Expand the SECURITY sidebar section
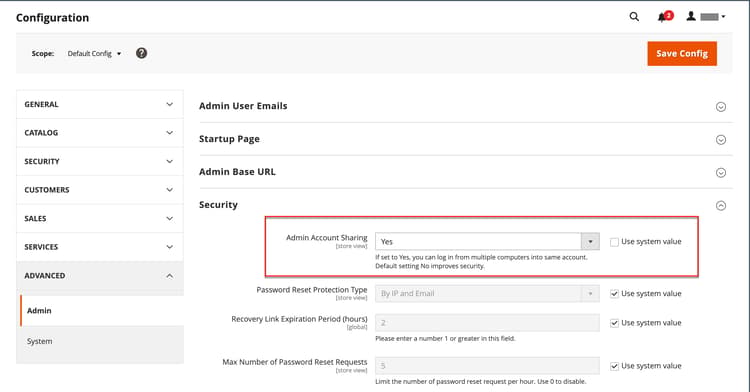The height and width of the screenshot is (392, 750). point(99,162)
